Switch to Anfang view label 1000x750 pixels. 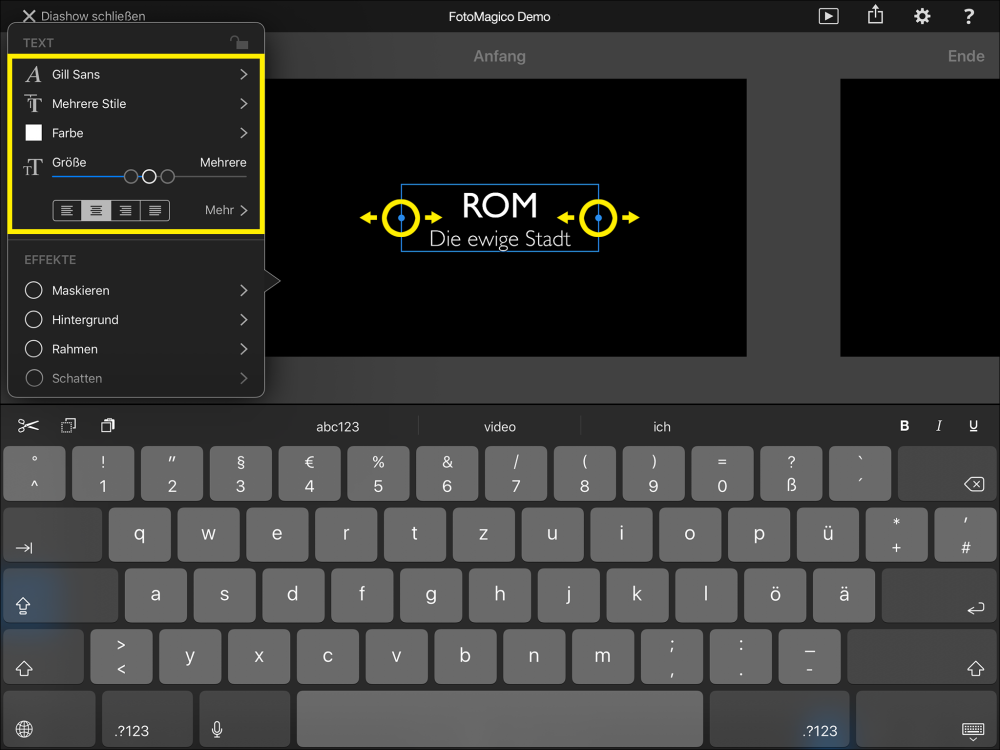tap(499, 56)
